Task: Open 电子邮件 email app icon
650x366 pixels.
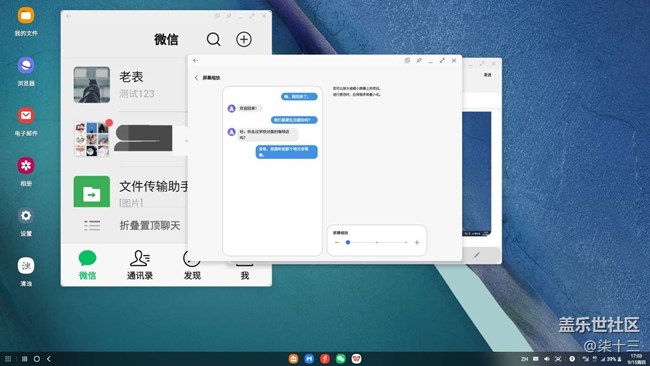Action: (26, 121)
